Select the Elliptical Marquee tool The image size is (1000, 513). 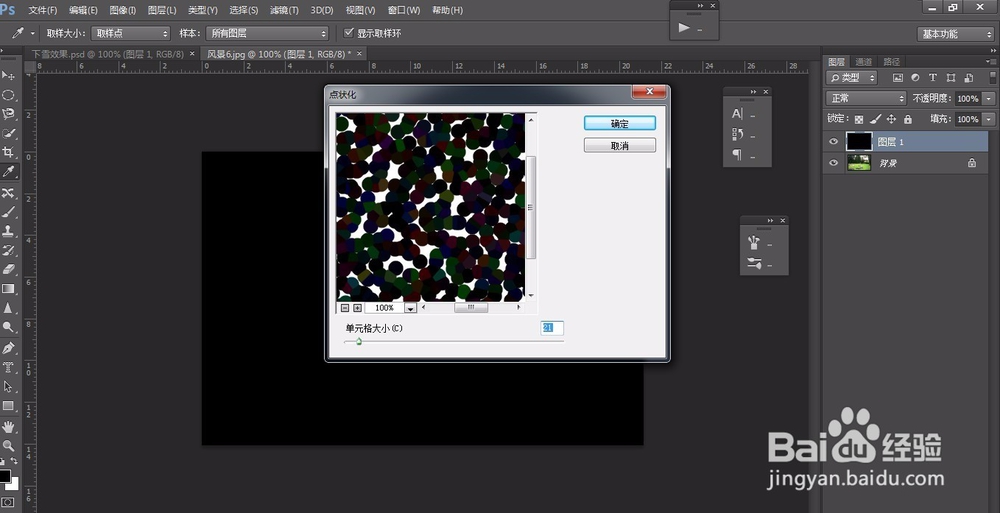point(8,95)
